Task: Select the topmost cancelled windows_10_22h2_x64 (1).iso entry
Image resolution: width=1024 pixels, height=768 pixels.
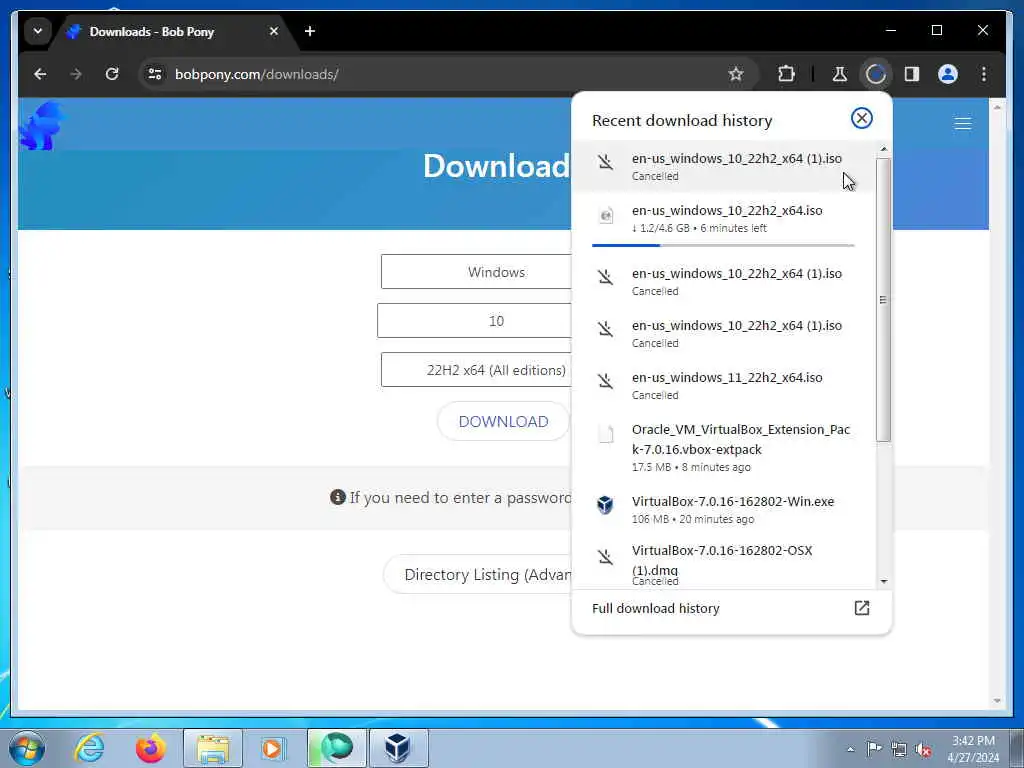Action: [724, 167]
